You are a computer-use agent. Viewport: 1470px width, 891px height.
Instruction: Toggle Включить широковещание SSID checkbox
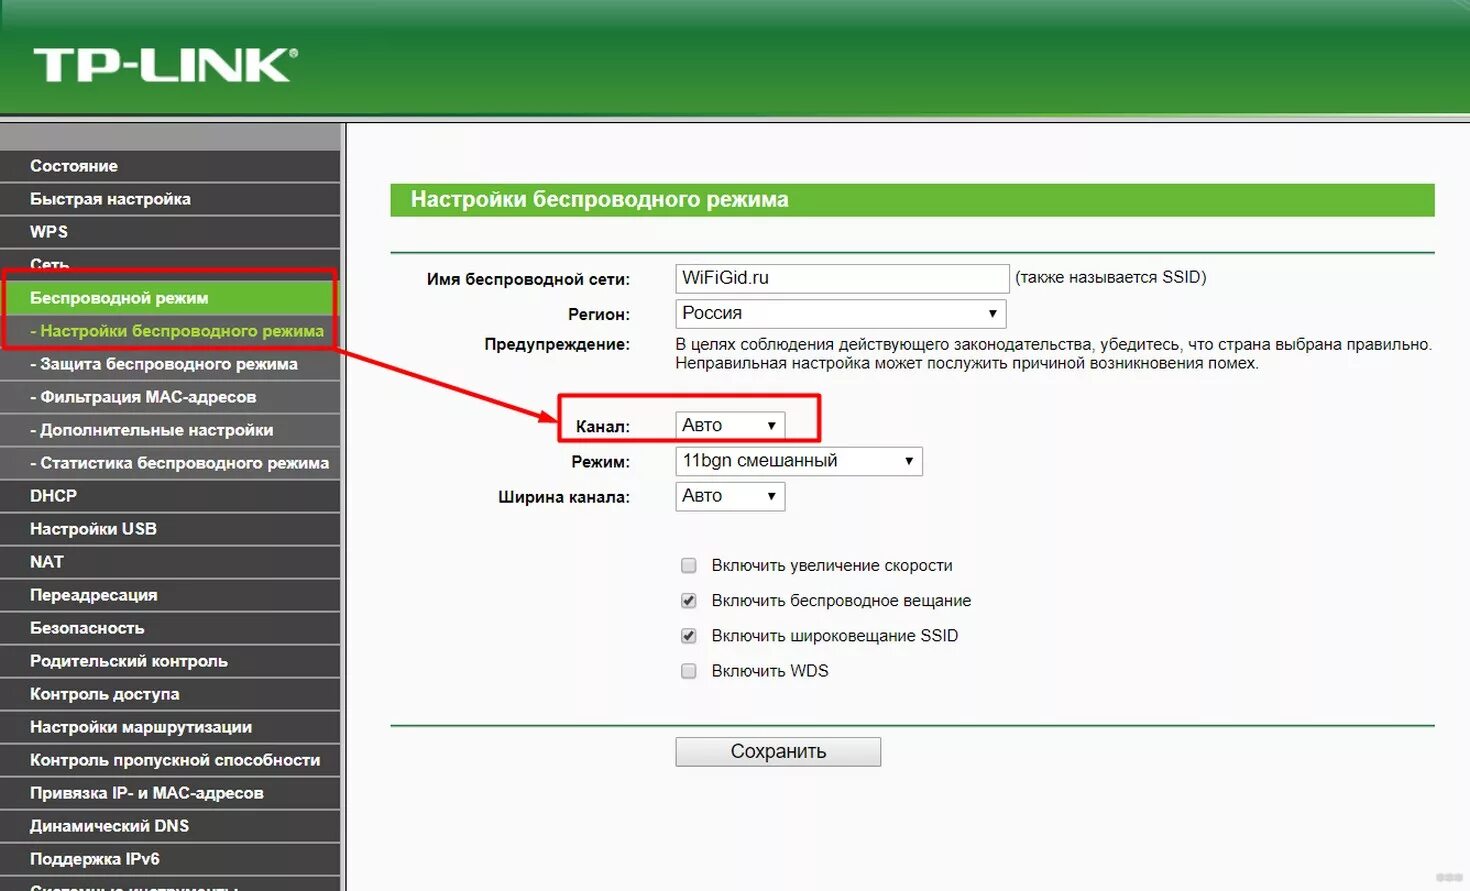[689, 636]
